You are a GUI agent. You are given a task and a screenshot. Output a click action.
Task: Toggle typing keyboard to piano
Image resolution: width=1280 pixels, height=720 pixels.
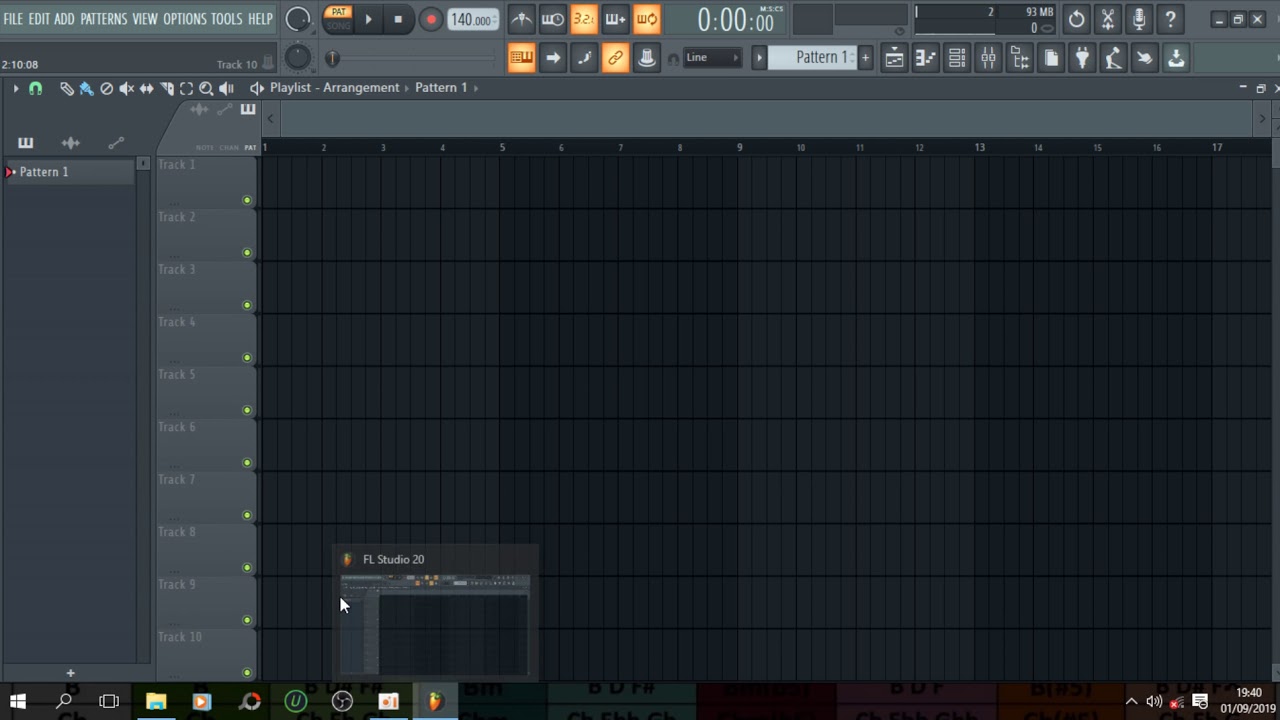[x=521, y=58]
